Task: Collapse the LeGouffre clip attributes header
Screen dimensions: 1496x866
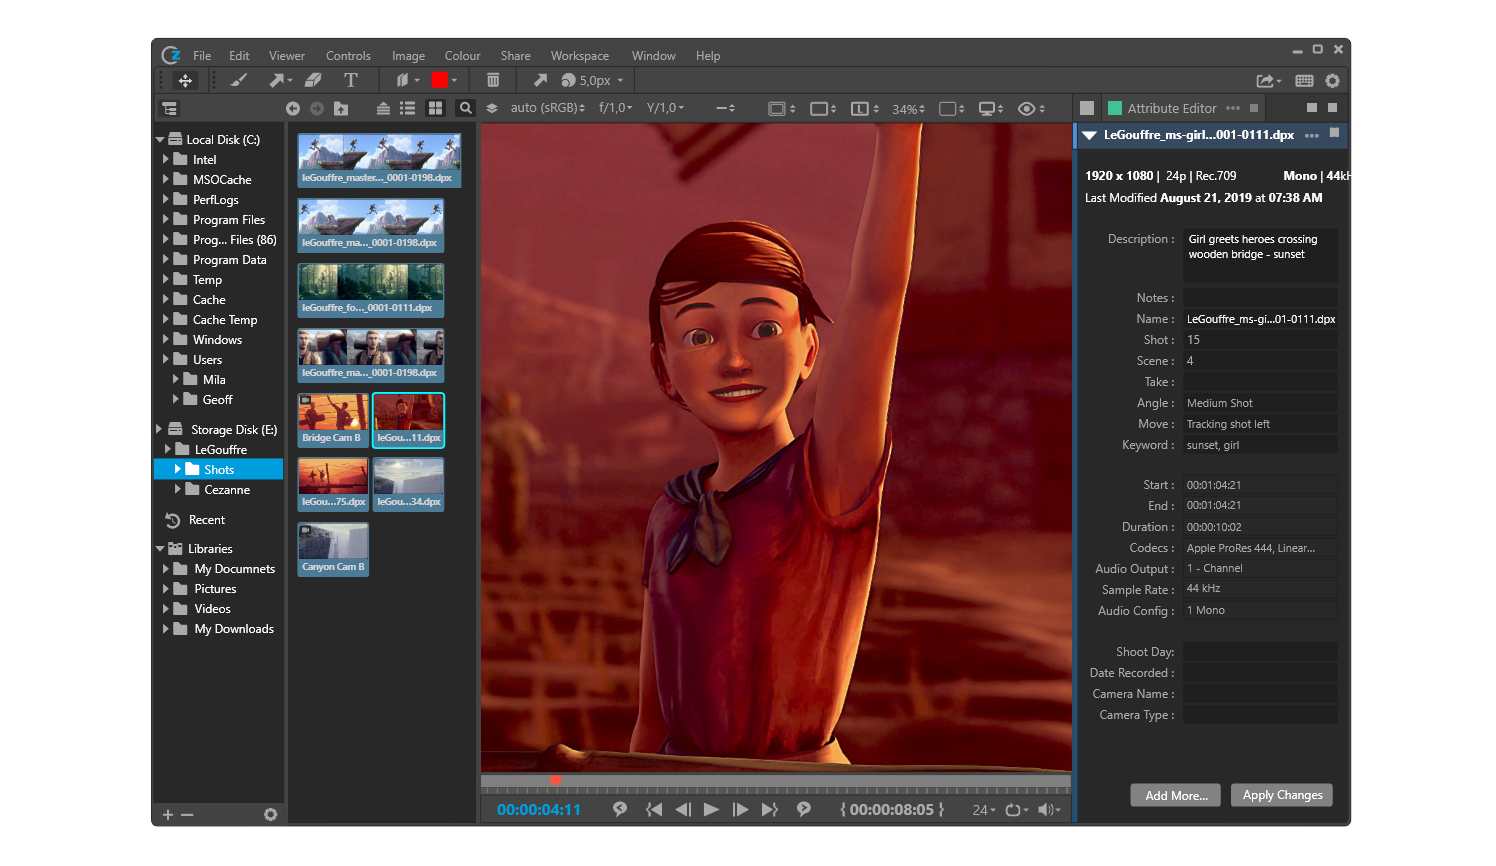Action: 1090,135
